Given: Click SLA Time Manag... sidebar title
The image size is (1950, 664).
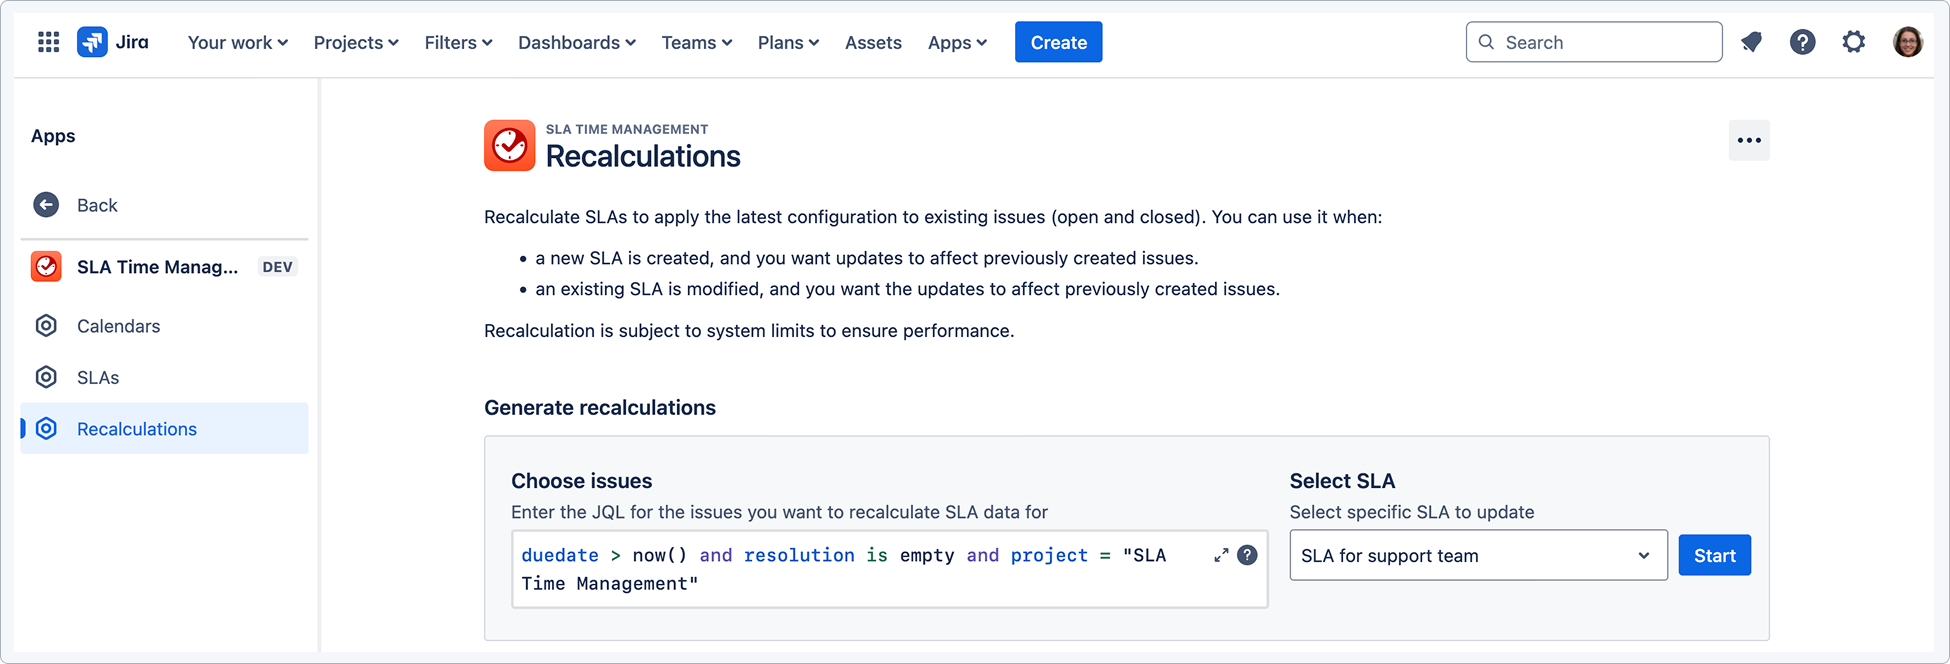Looking at the screenshot, I should 157,267.
